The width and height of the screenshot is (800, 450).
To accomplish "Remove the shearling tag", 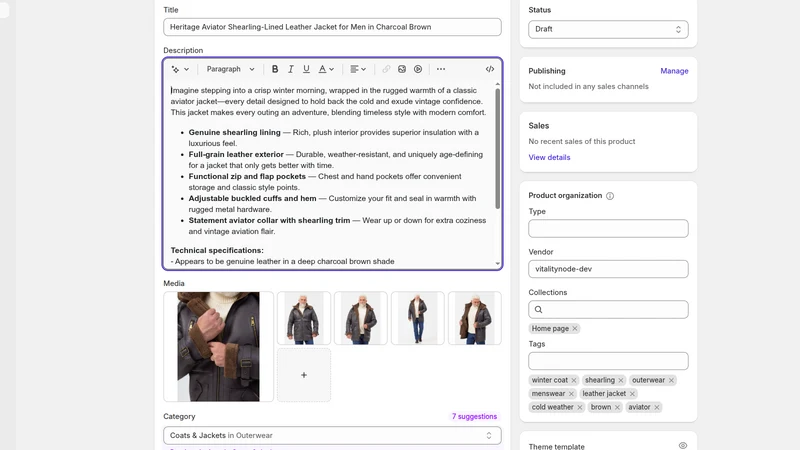I will pyautogui.click(x=620, y=380).
